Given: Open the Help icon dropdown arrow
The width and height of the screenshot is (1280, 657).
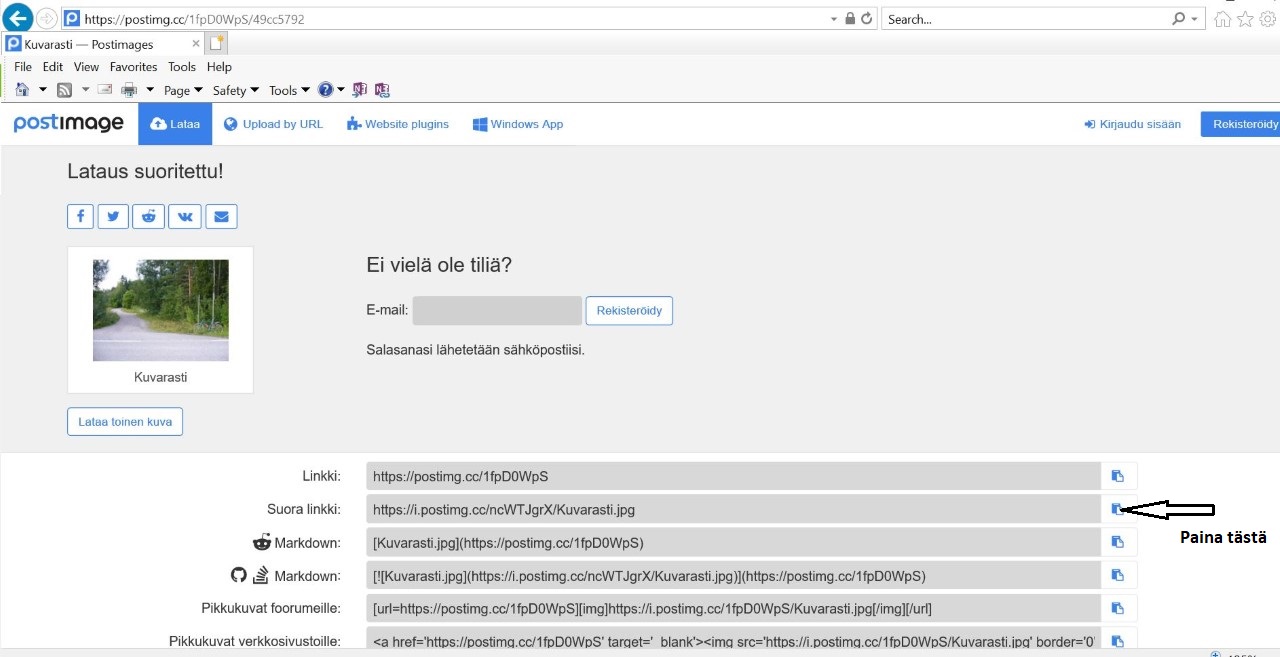Looking at the screenshot, I should point(341,90).
